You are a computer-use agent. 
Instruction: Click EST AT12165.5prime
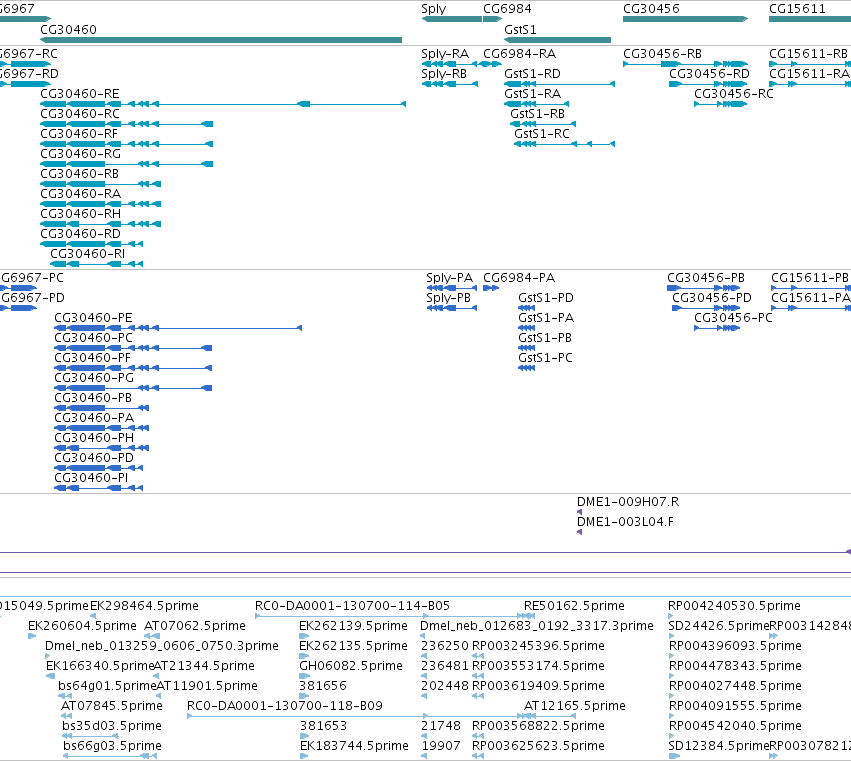[575, 706]
